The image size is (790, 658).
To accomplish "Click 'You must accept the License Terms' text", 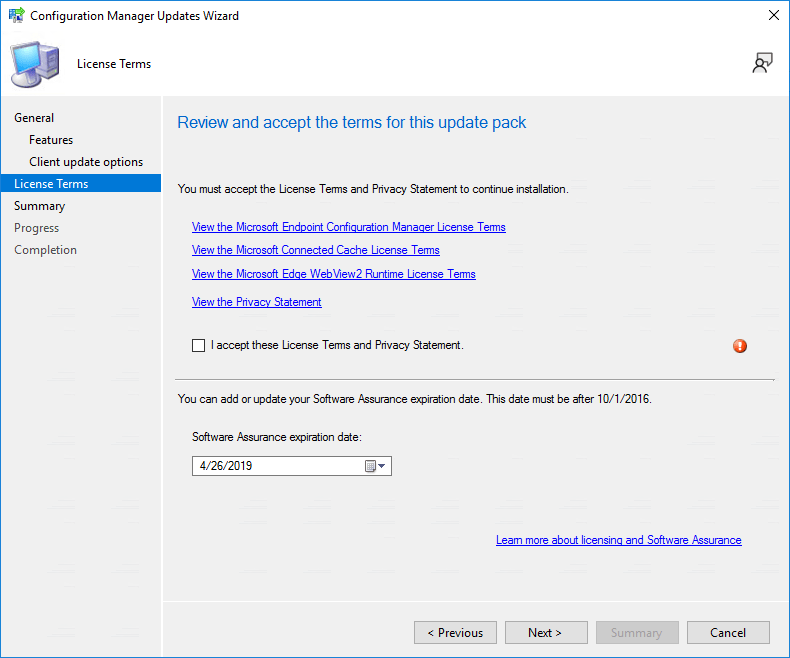I will 373,189.
